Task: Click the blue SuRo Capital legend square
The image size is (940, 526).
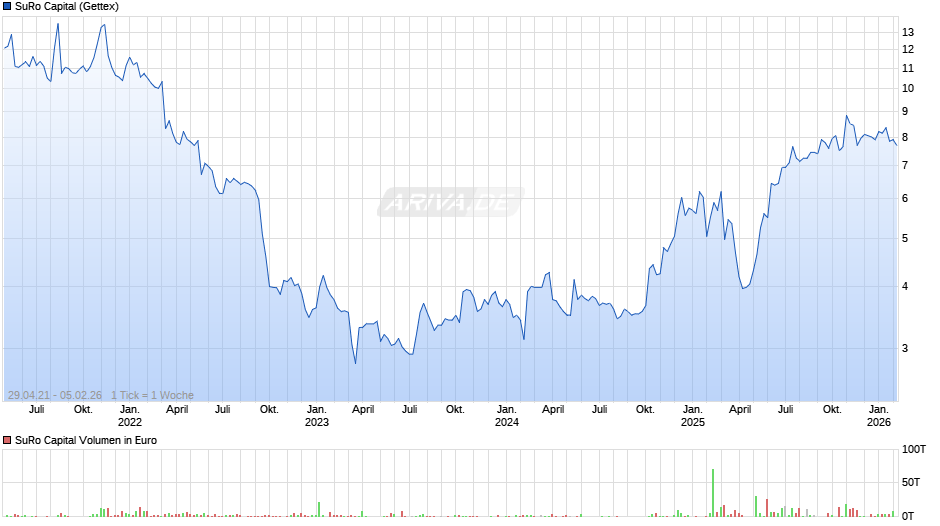Action: click(x=7, y=7)
